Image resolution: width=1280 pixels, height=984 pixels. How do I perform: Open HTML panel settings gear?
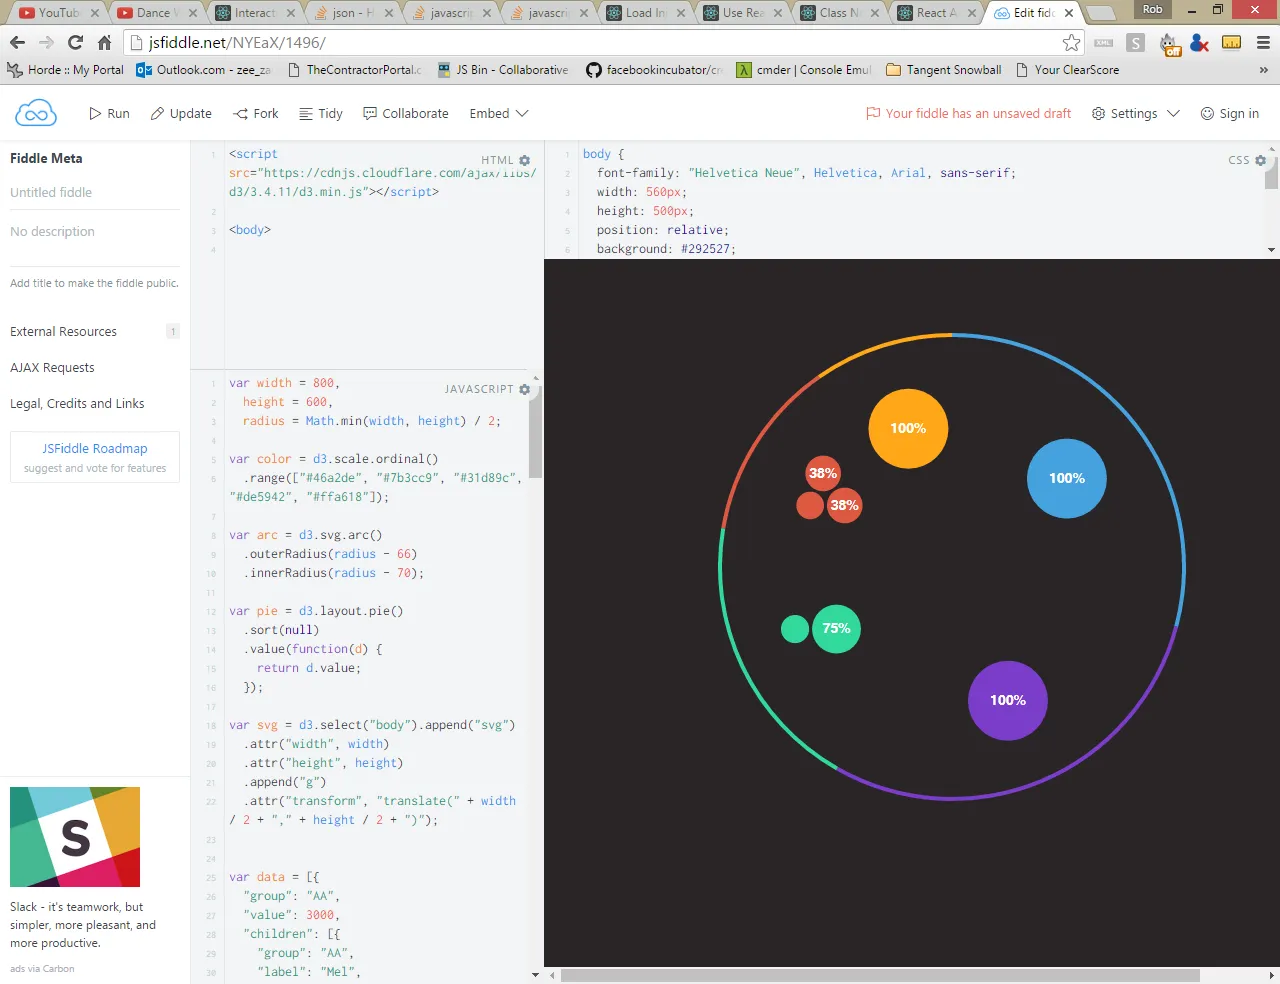tap(525, 160)
